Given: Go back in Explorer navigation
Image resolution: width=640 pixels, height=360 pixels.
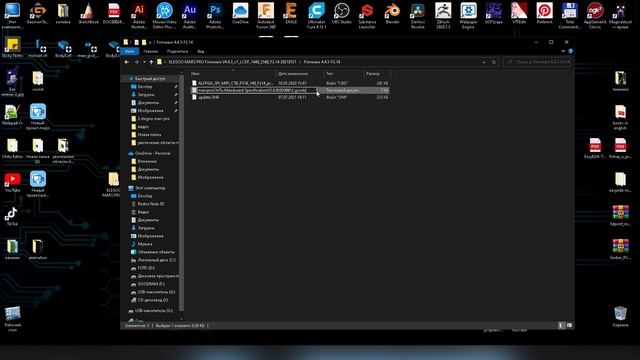Looking at the screenshot, I should click(127, 62).
